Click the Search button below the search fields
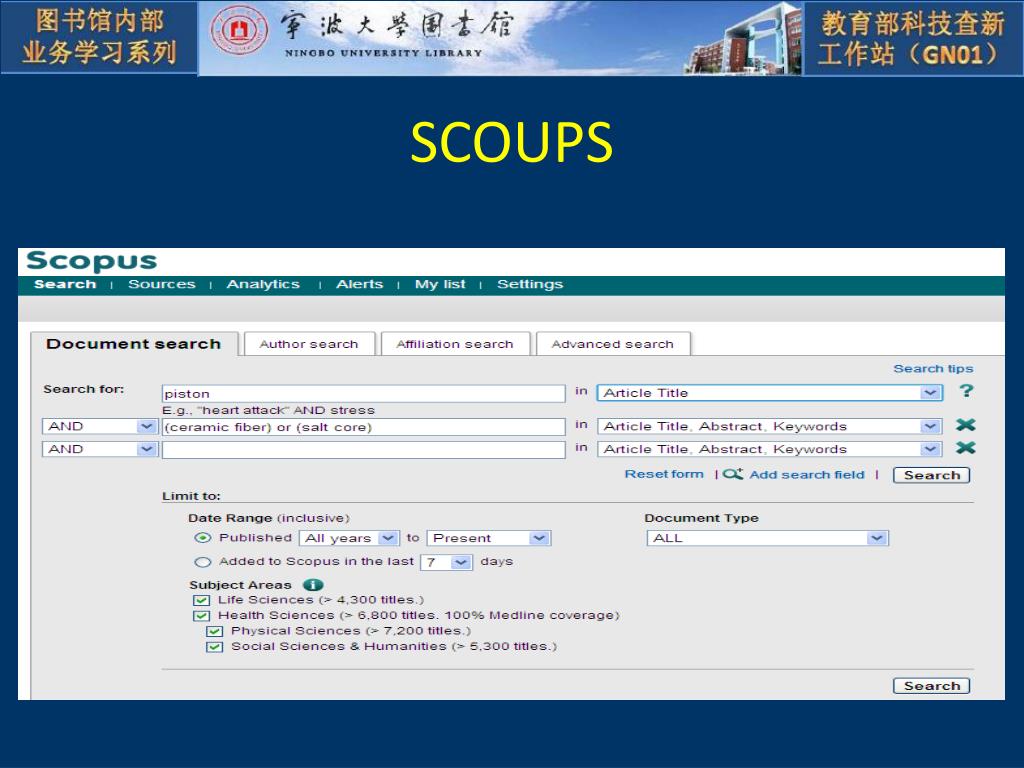The width and height of the screenshot is (1024, 768). [931, 475]
